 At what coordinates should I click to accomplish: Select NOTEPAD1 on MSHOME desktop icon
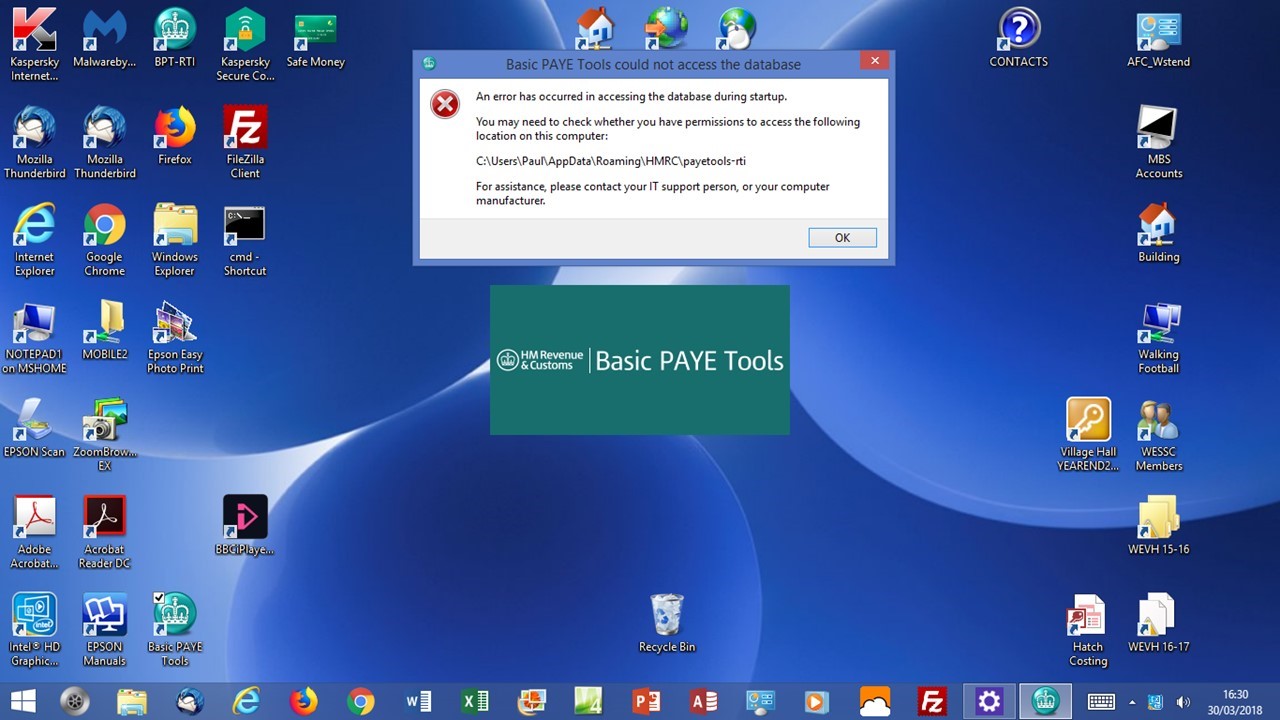[35, 338]
